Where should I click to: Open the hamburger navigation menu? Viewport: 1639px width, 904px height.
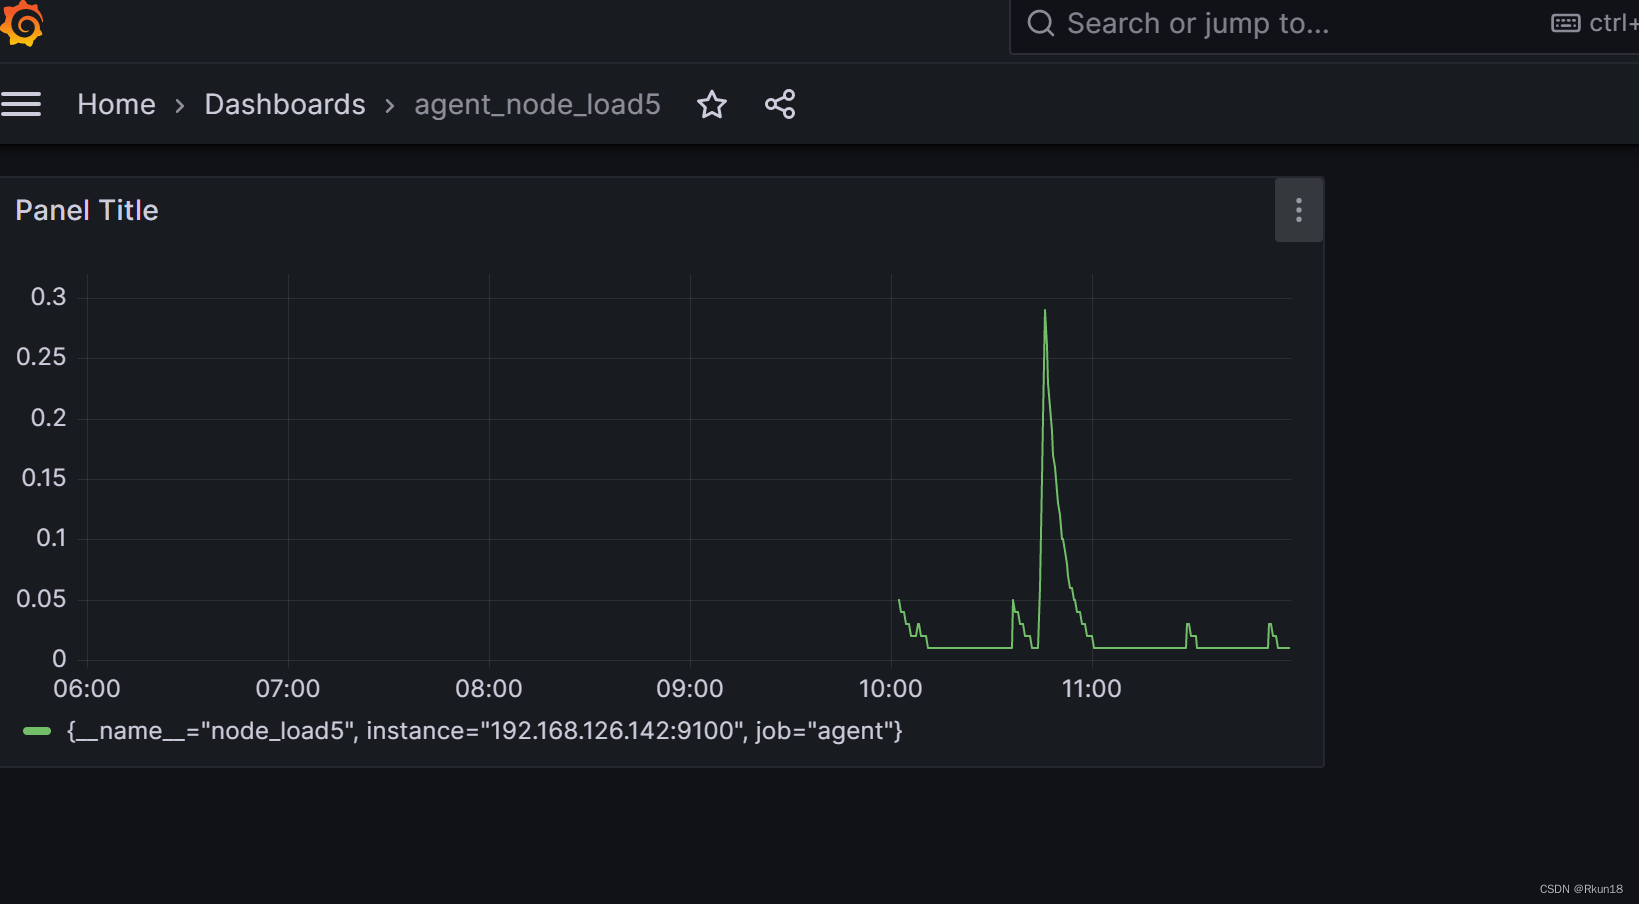[21, 104]
